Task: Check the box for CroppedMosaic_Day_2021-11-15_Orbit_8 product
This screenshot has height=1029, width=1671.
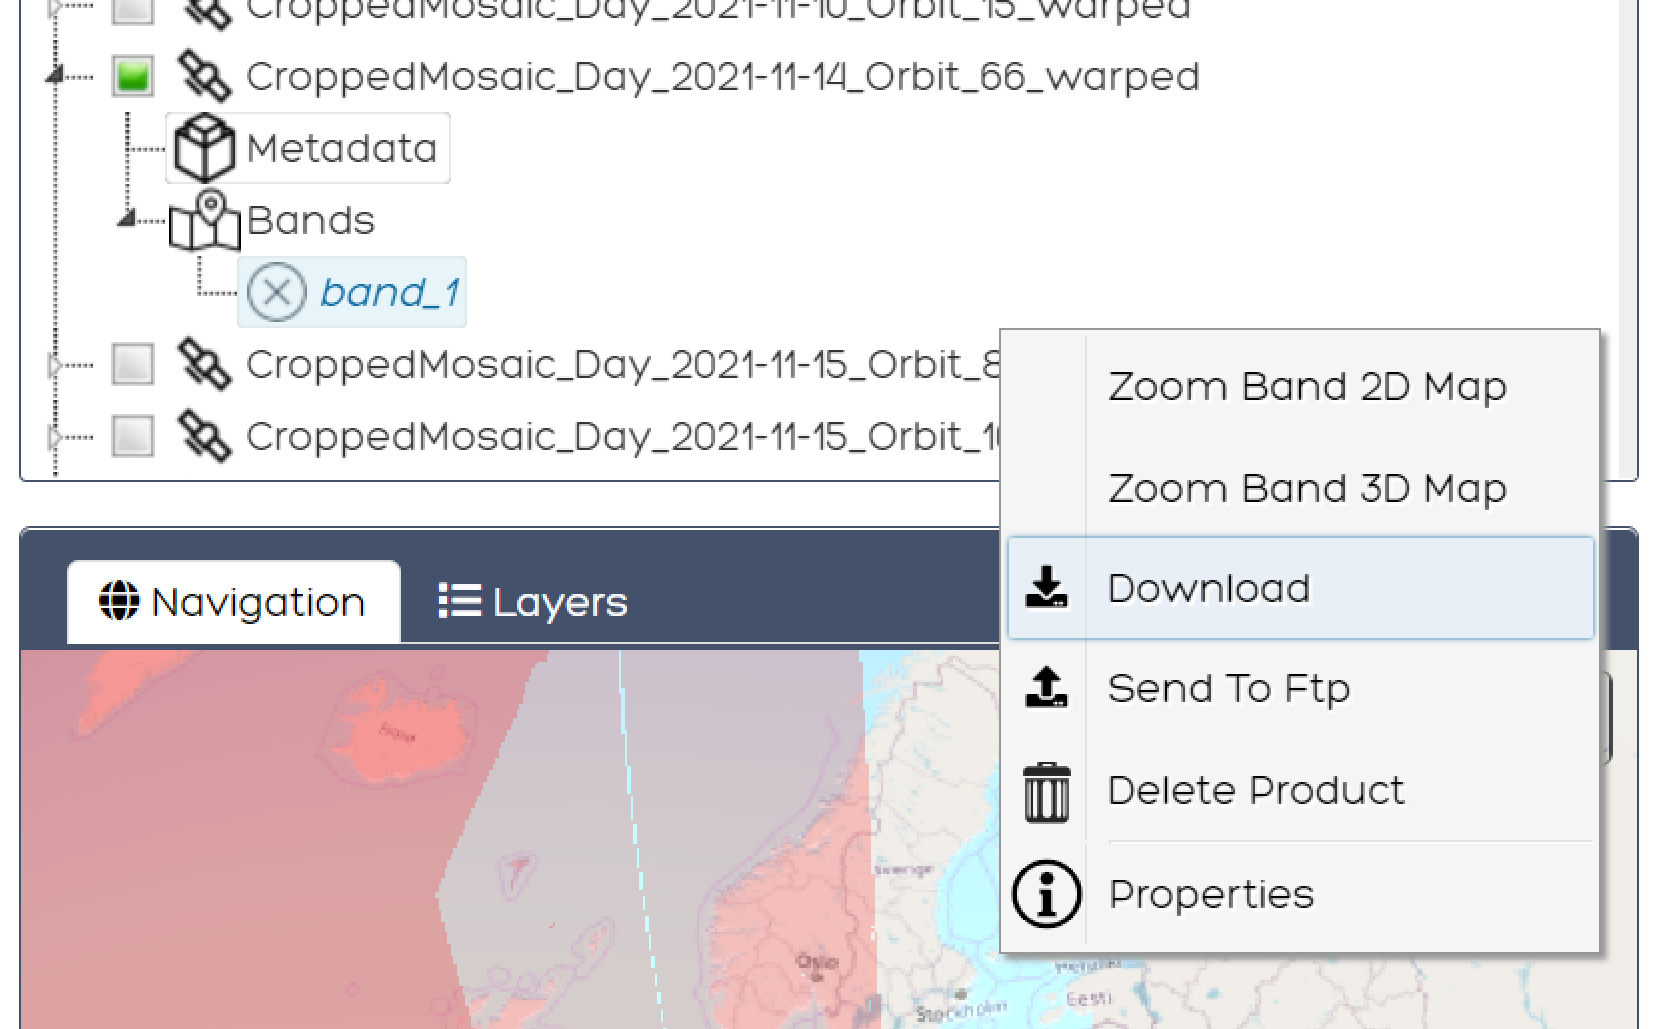Action: point(133,363)
